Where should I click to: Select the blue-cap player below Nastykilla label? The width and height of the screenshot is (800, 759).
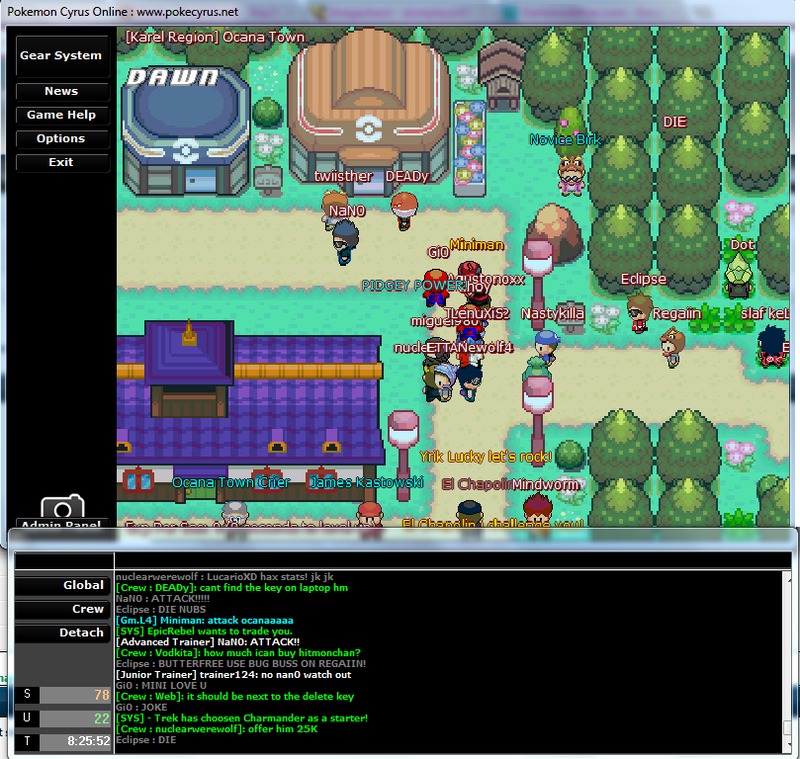546,347
